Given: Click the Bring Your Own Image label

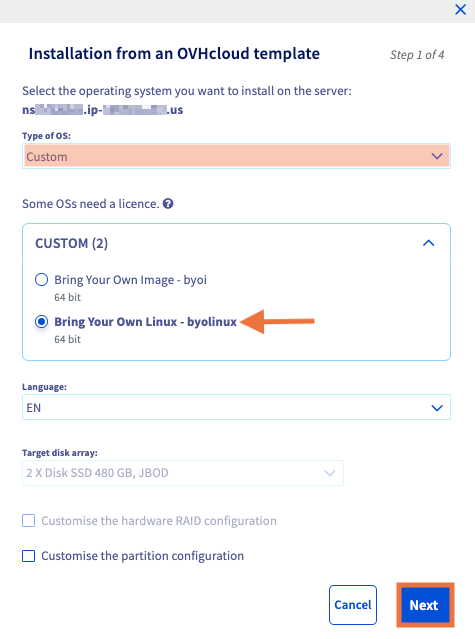Looking at the screenshot, I should pyautogui.click(x=130, y=280).
